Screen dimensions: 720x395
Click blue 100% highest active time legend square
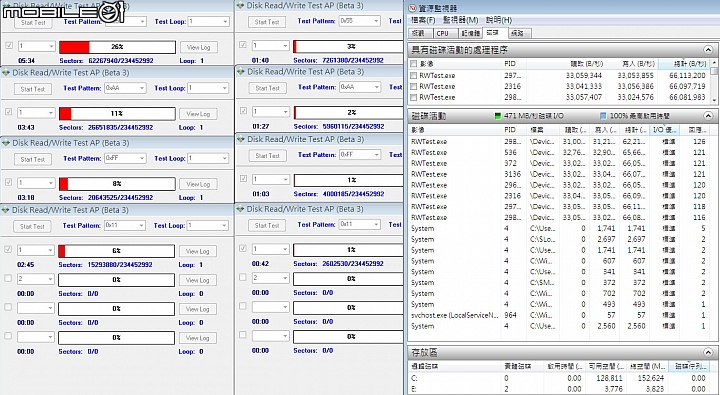[x=603, y=116]
